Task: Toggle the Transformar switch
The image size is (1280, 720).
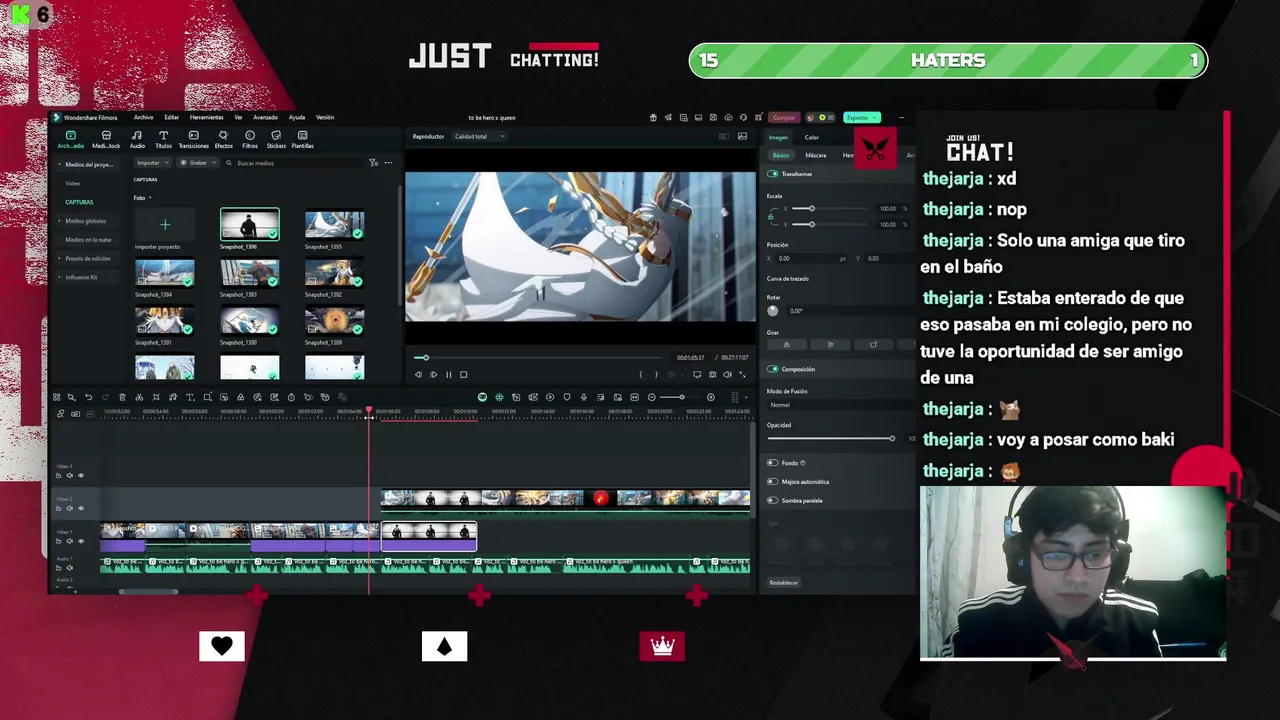Action: (x=772, y=174)
